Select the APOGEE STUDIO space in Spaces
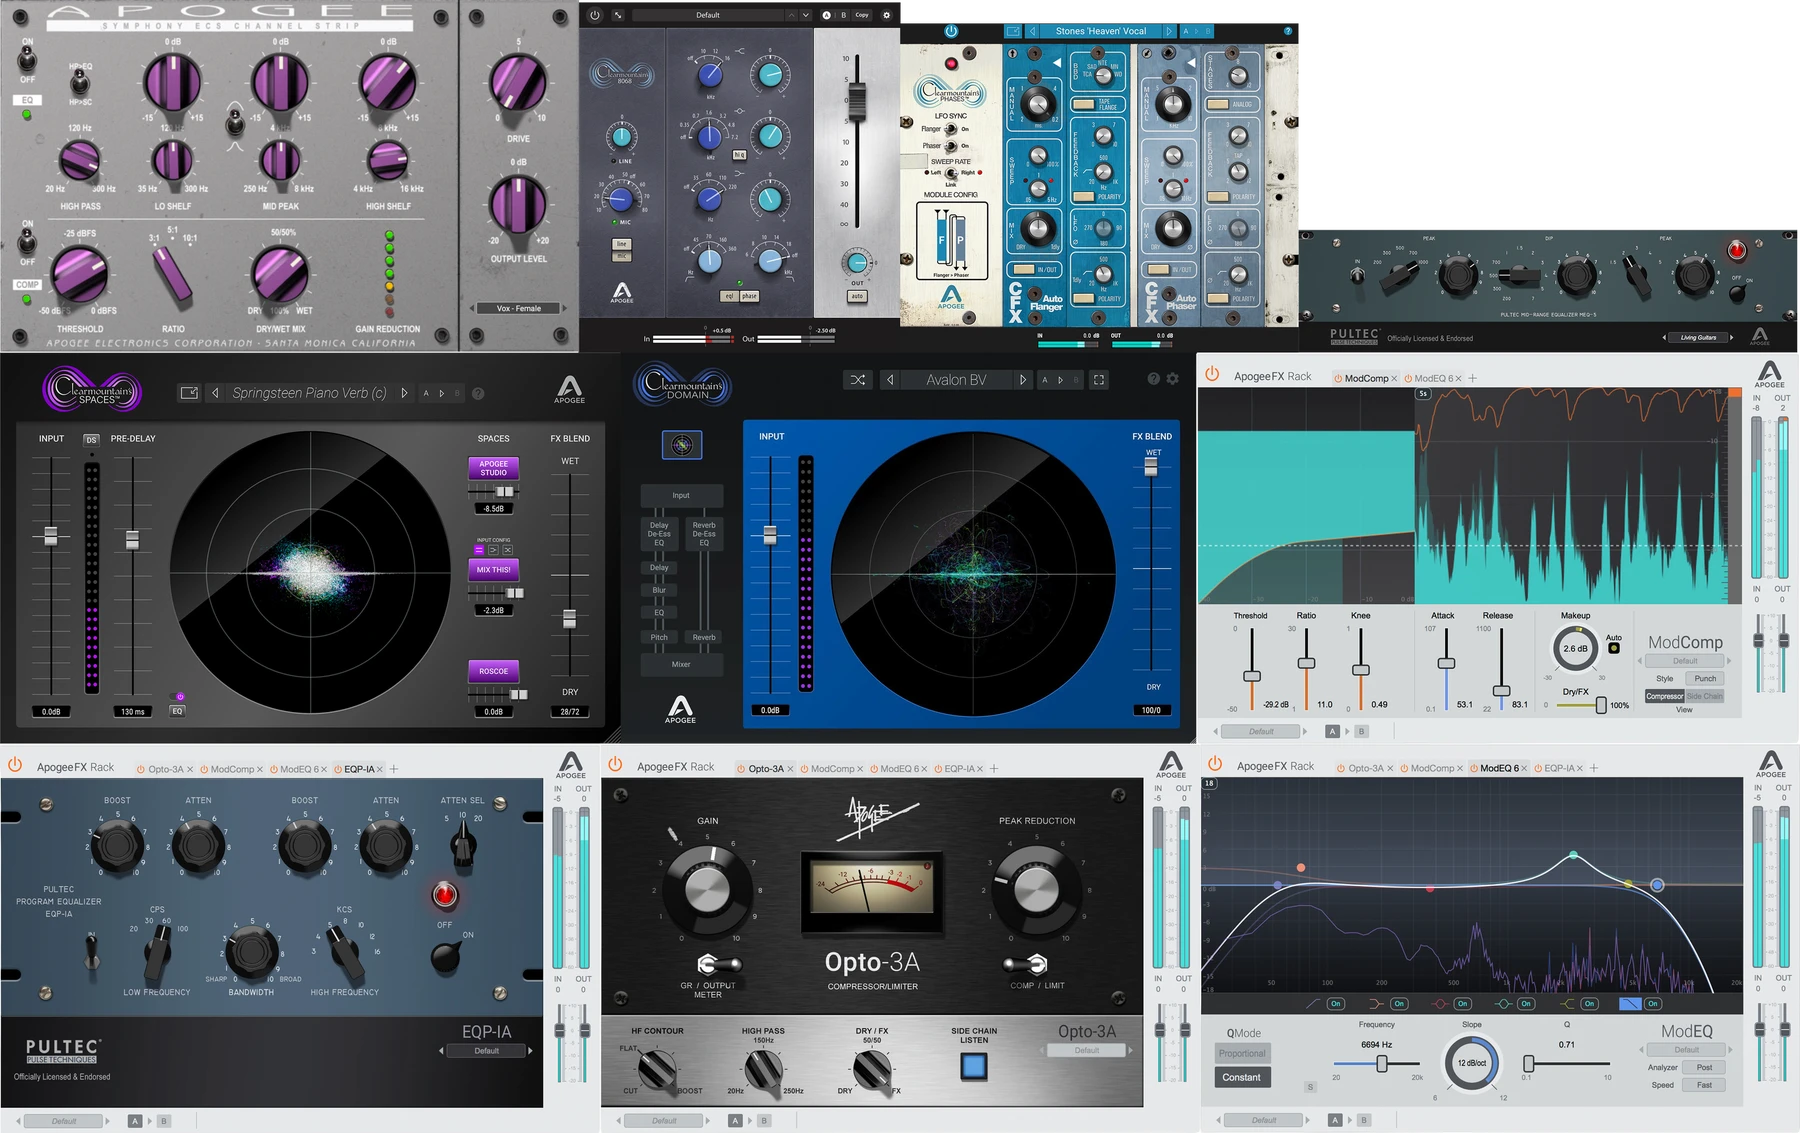 [x=493, y=468]
